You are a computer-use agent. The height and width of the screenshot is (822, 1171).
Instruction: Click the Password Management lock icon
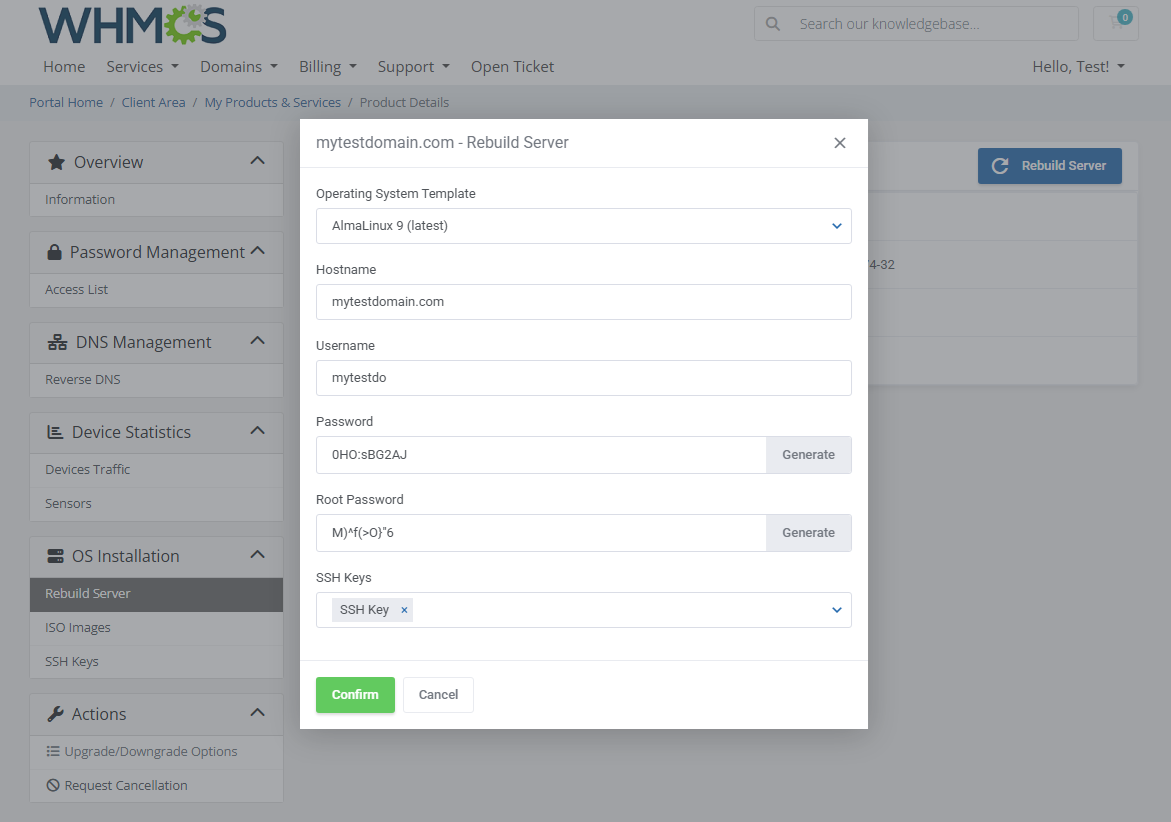click(x=55, y=252)
